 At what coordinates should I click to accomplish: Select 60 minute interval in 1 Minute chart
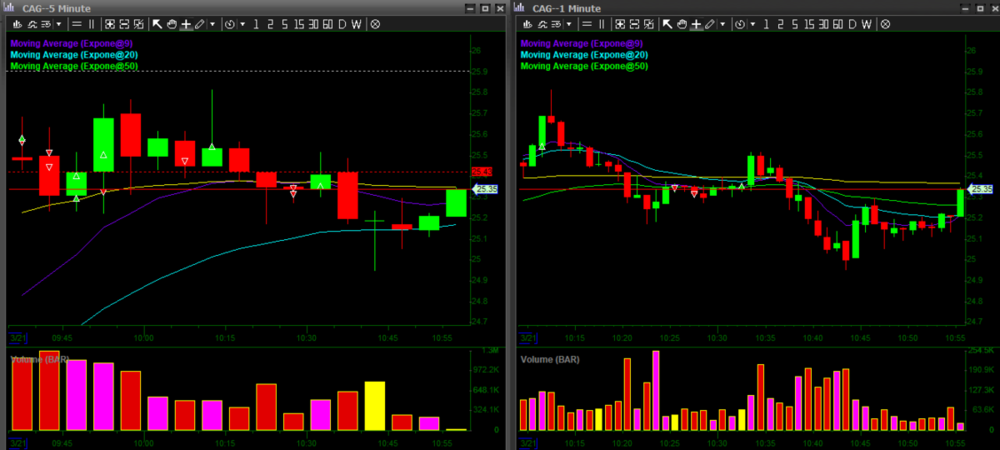(x=838, y=23)
